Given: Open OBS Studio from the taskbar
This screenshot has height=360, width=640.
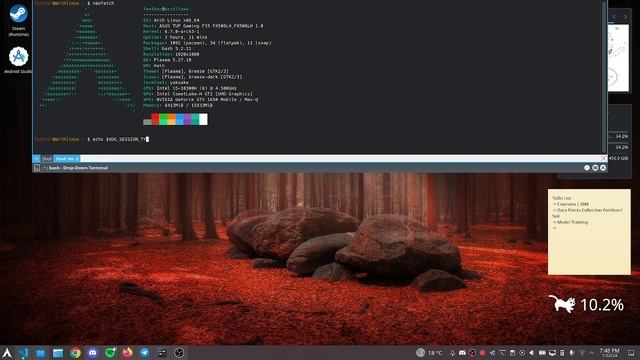Looking at the screenshot, I should click(179, 353).
